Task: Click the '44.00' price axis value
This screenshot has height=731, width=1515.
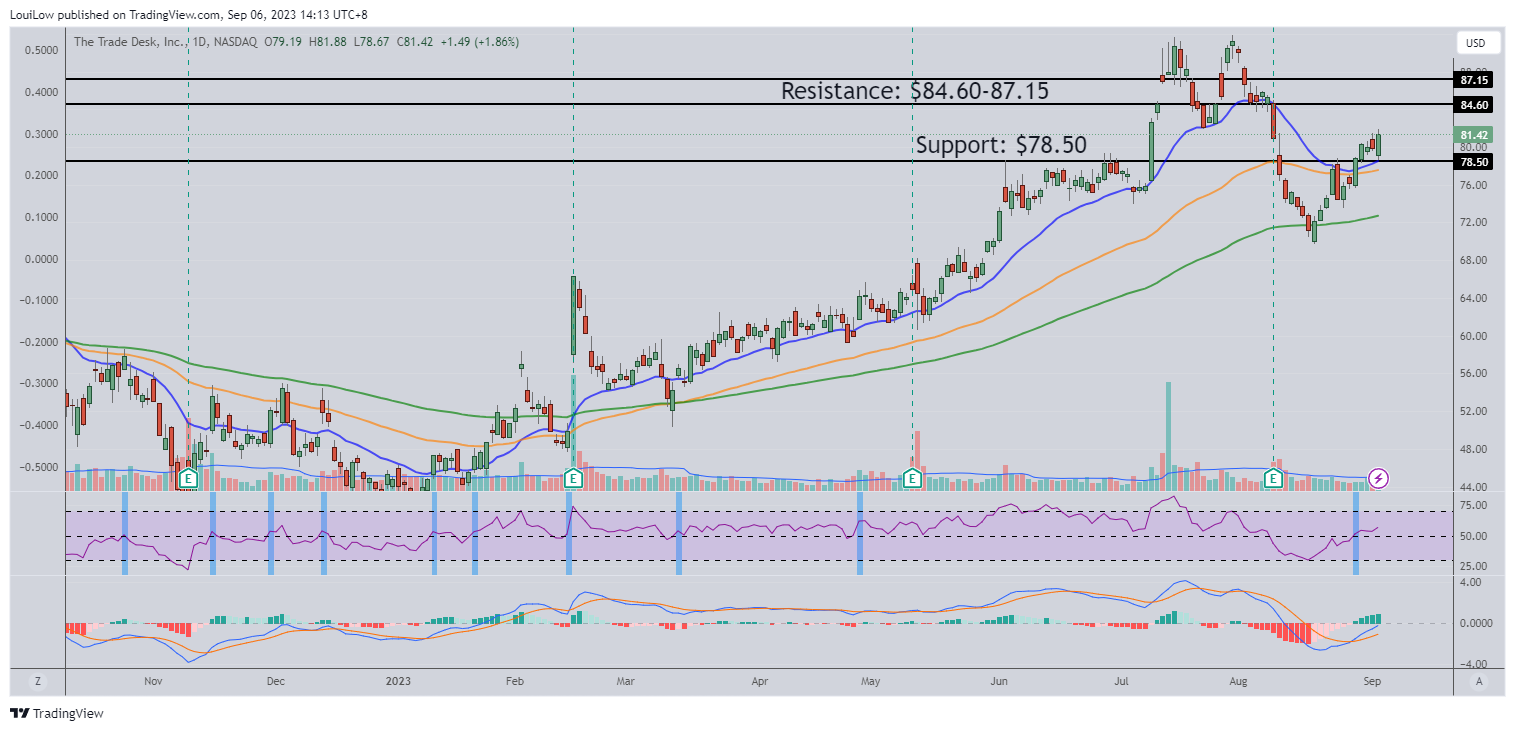Action: pyautogui.click(x=1474, y=488)
